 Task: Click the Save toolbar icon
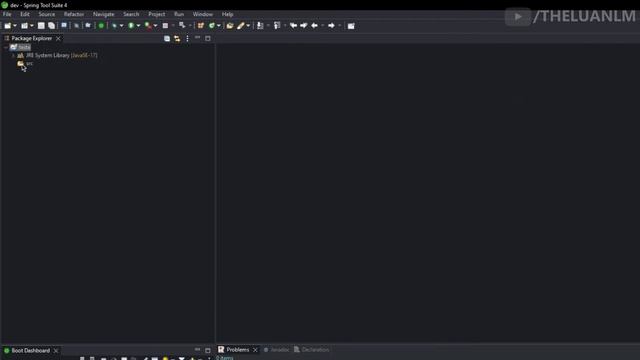(x=41, y=26)
